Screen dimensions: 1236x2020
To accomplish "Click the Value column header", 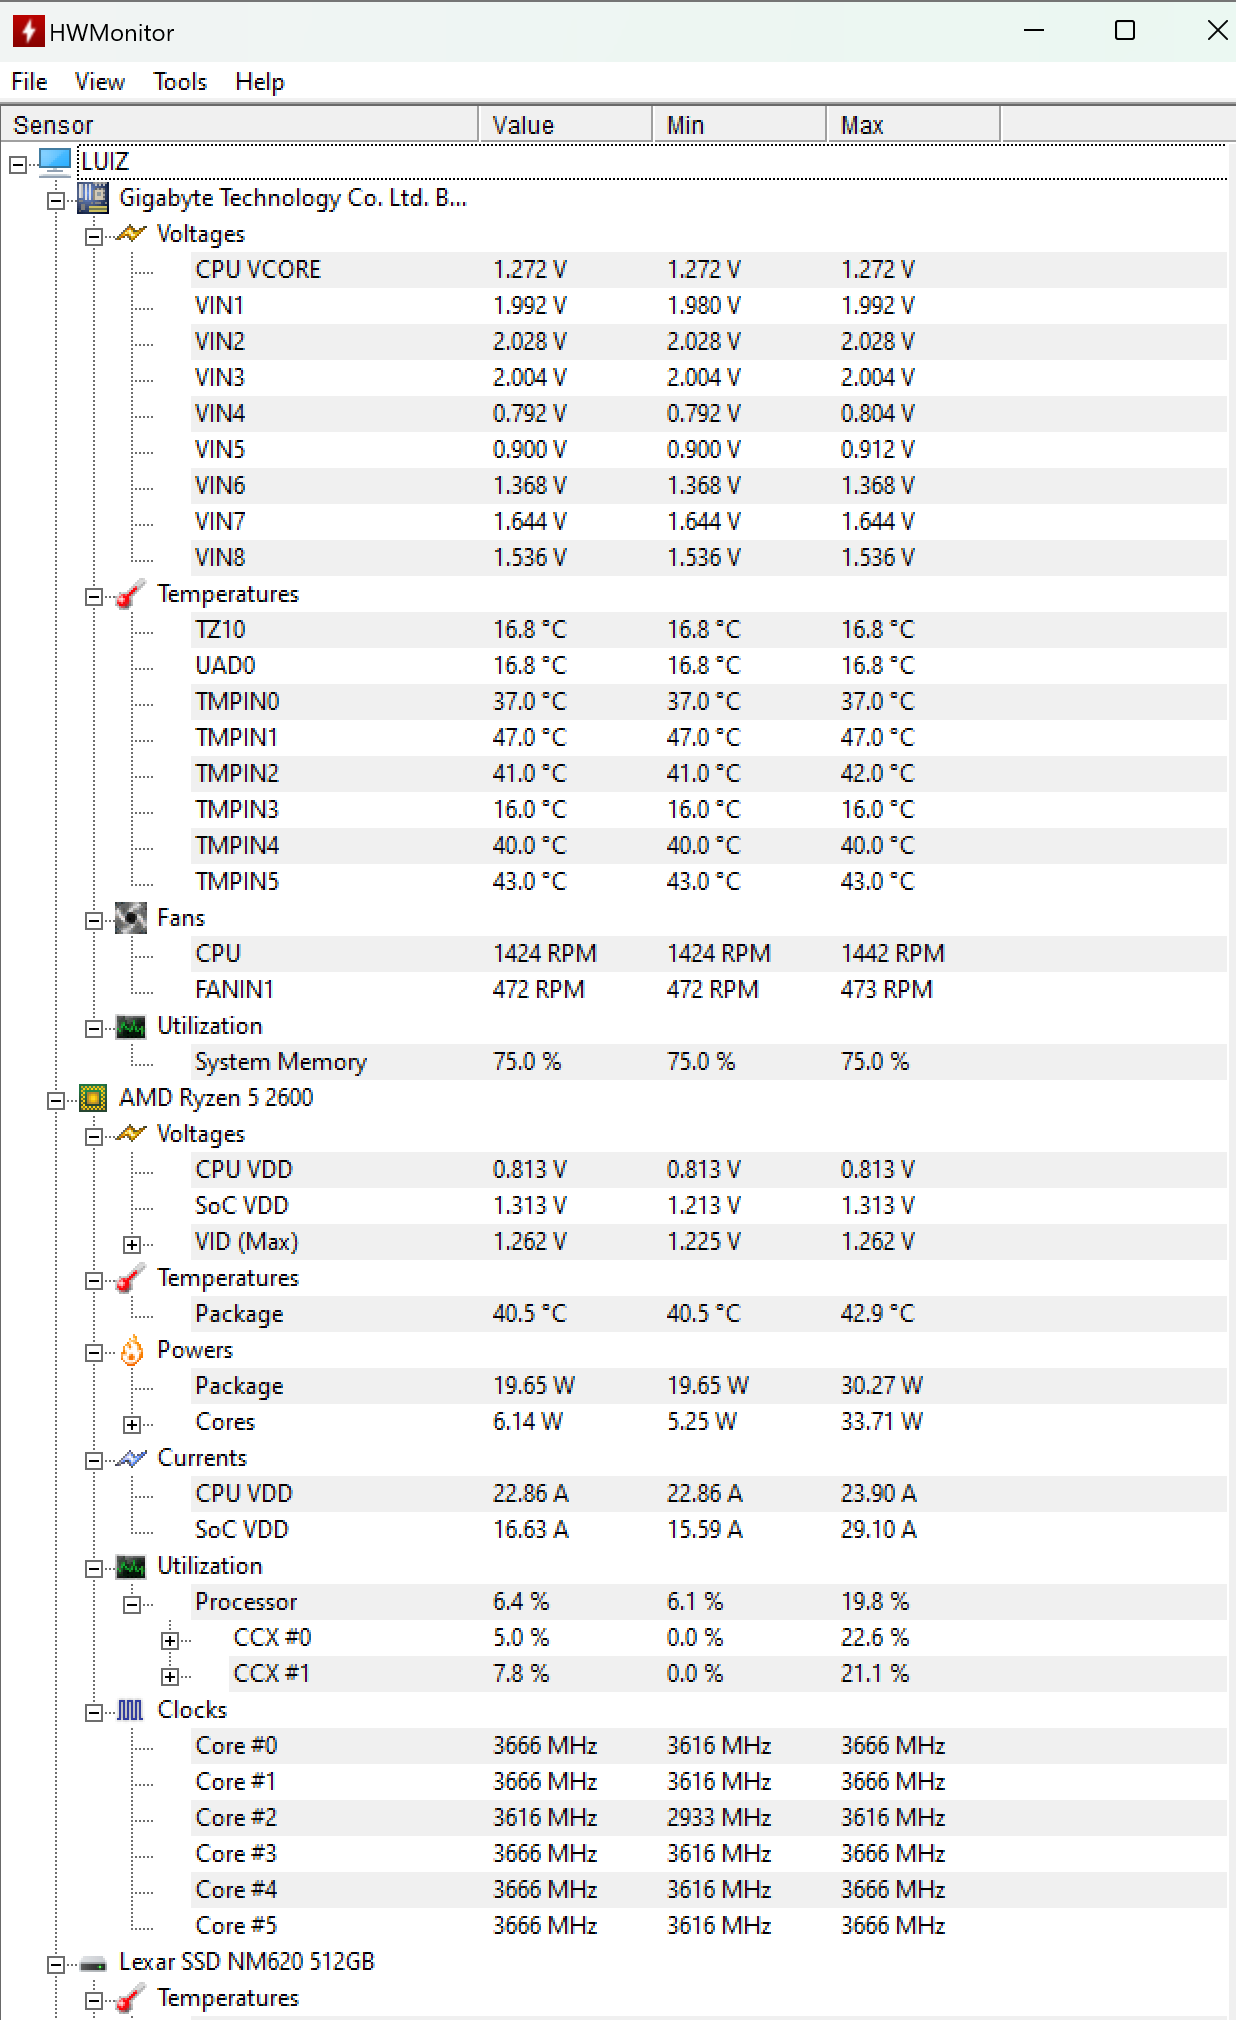I will [565, 125].
